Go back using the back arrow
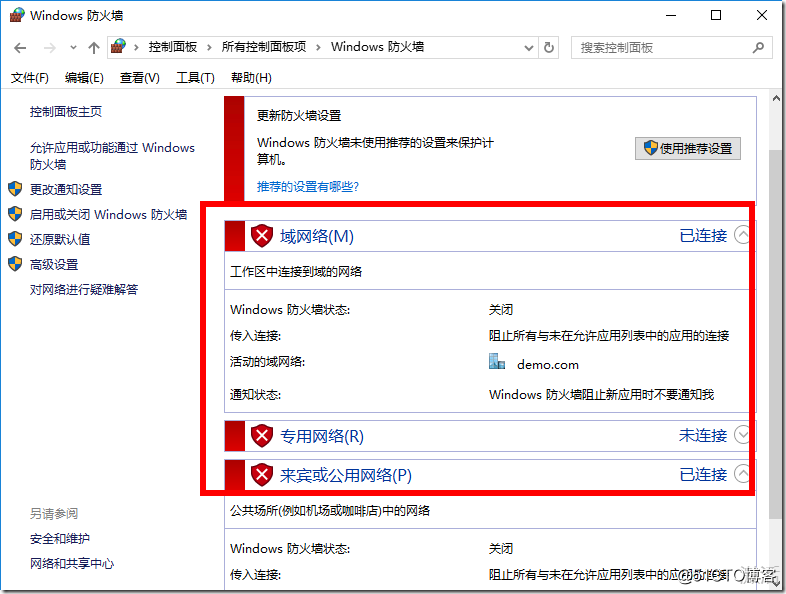Image resolution: width=786 pixels, height=594 pixels. [20, 48]
